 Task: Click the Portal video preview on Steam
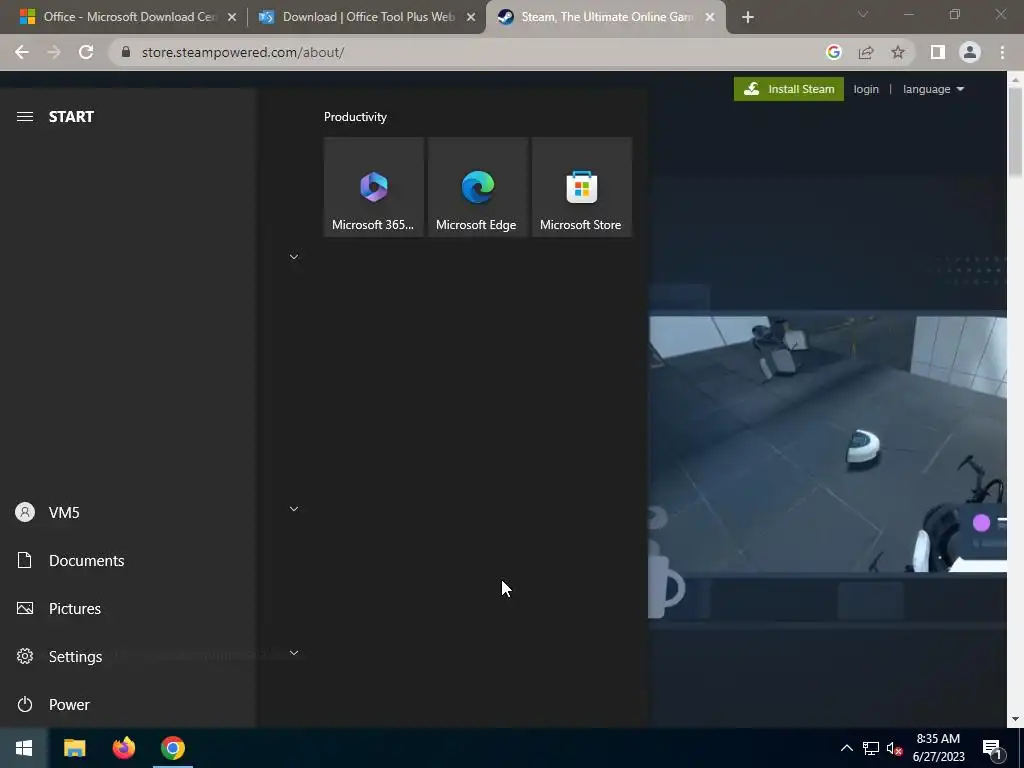(x=827, y=444)
